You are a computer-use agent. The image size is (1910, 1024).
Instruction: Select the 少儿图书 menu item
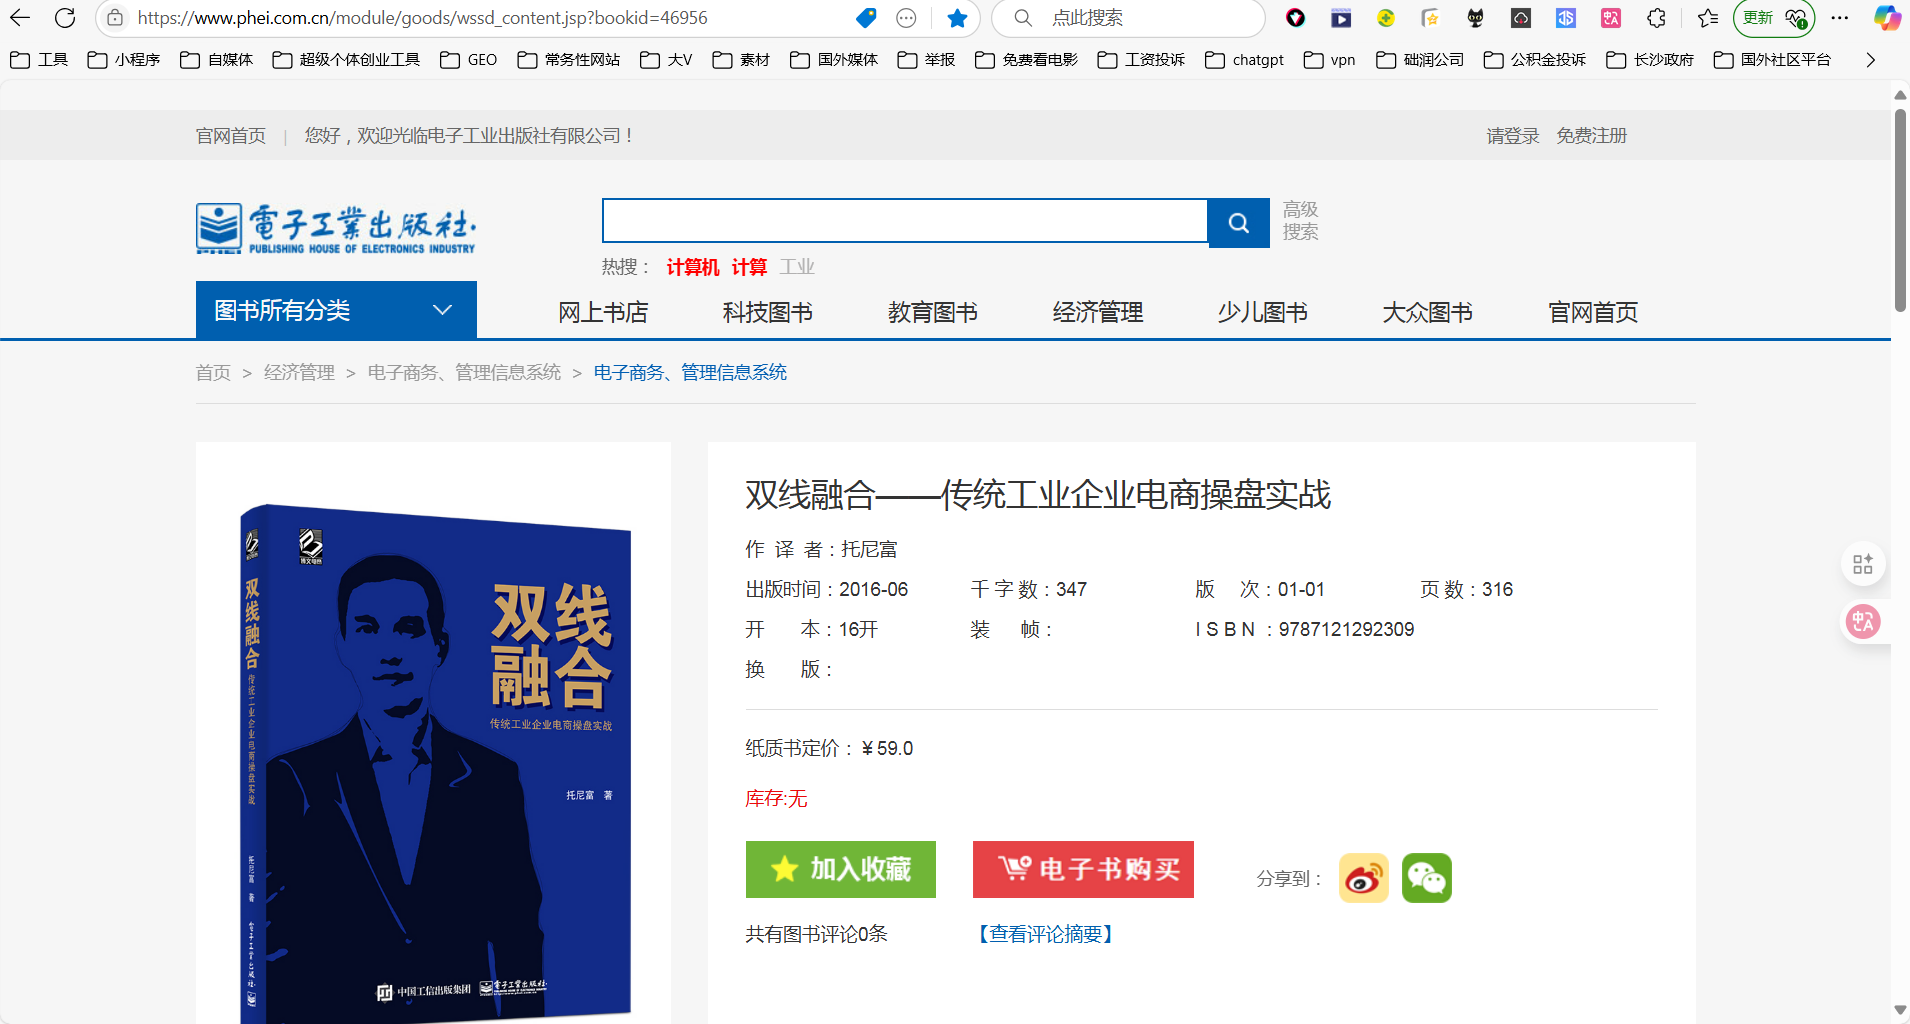pos(1262,312)
